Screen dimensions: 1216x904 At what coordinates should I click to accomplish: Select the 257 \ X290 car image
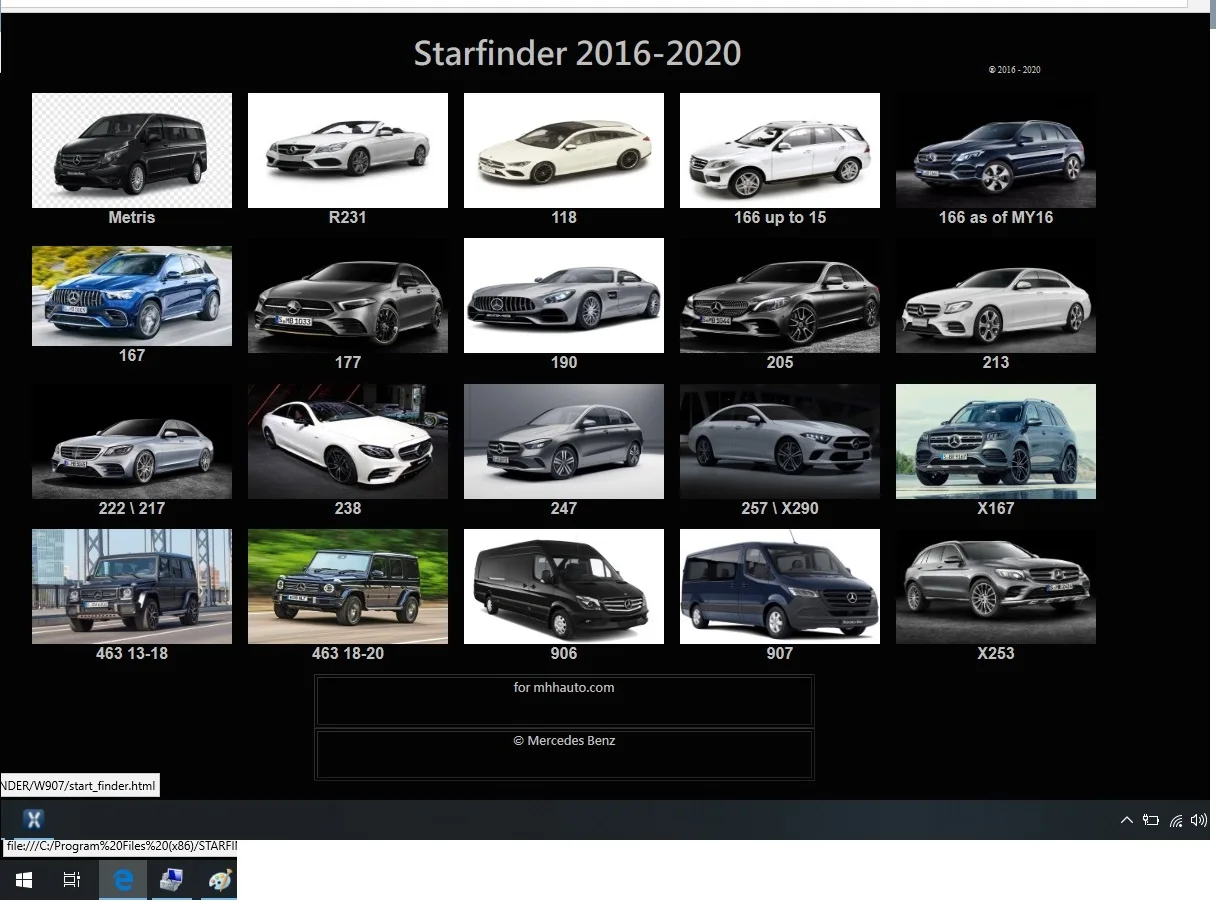tap(780, 442)
